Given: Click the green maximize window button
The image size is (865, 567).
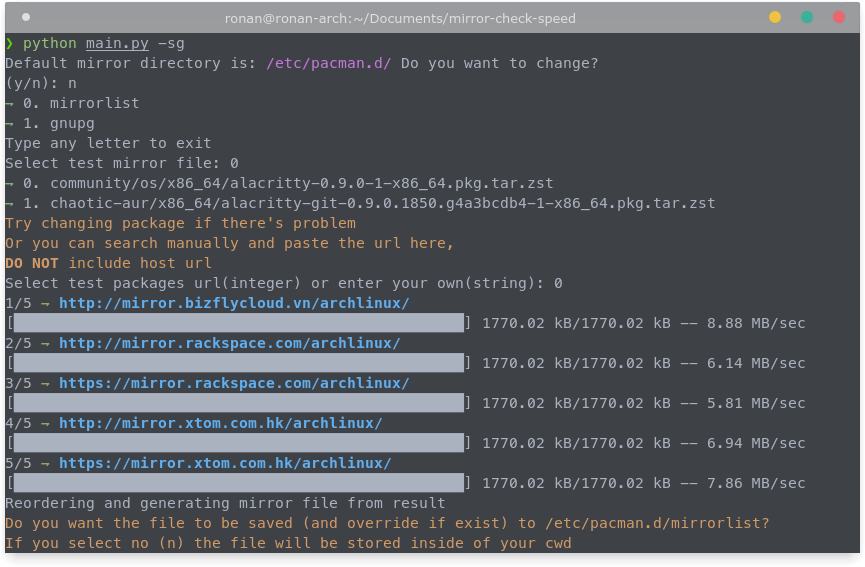Looking at the screenshot, I should (807, 18).
